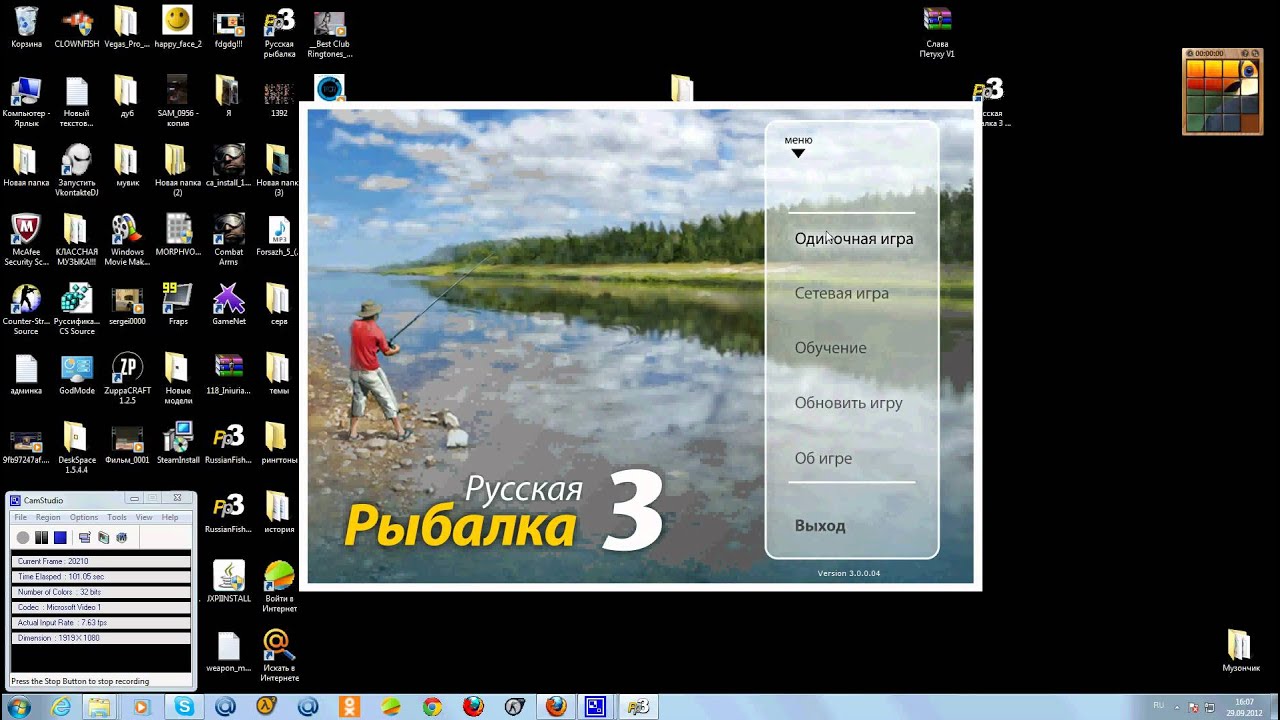Pause recording in CamStudio
1280x720 pixels.
click(x=42, y=538)
